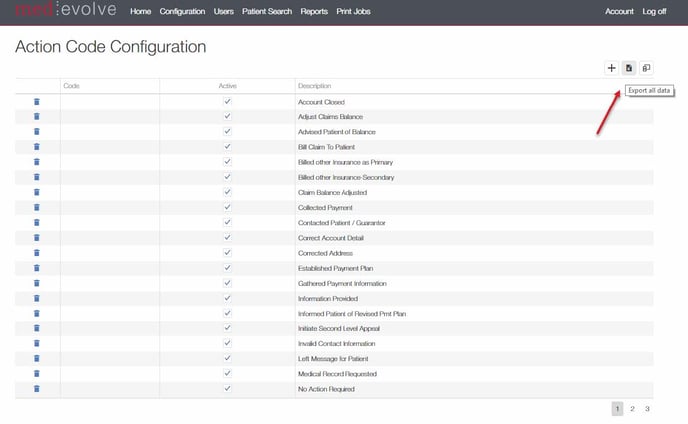Click the Export all data icon
The image size is (688, 424).
(x=629, y=68)
